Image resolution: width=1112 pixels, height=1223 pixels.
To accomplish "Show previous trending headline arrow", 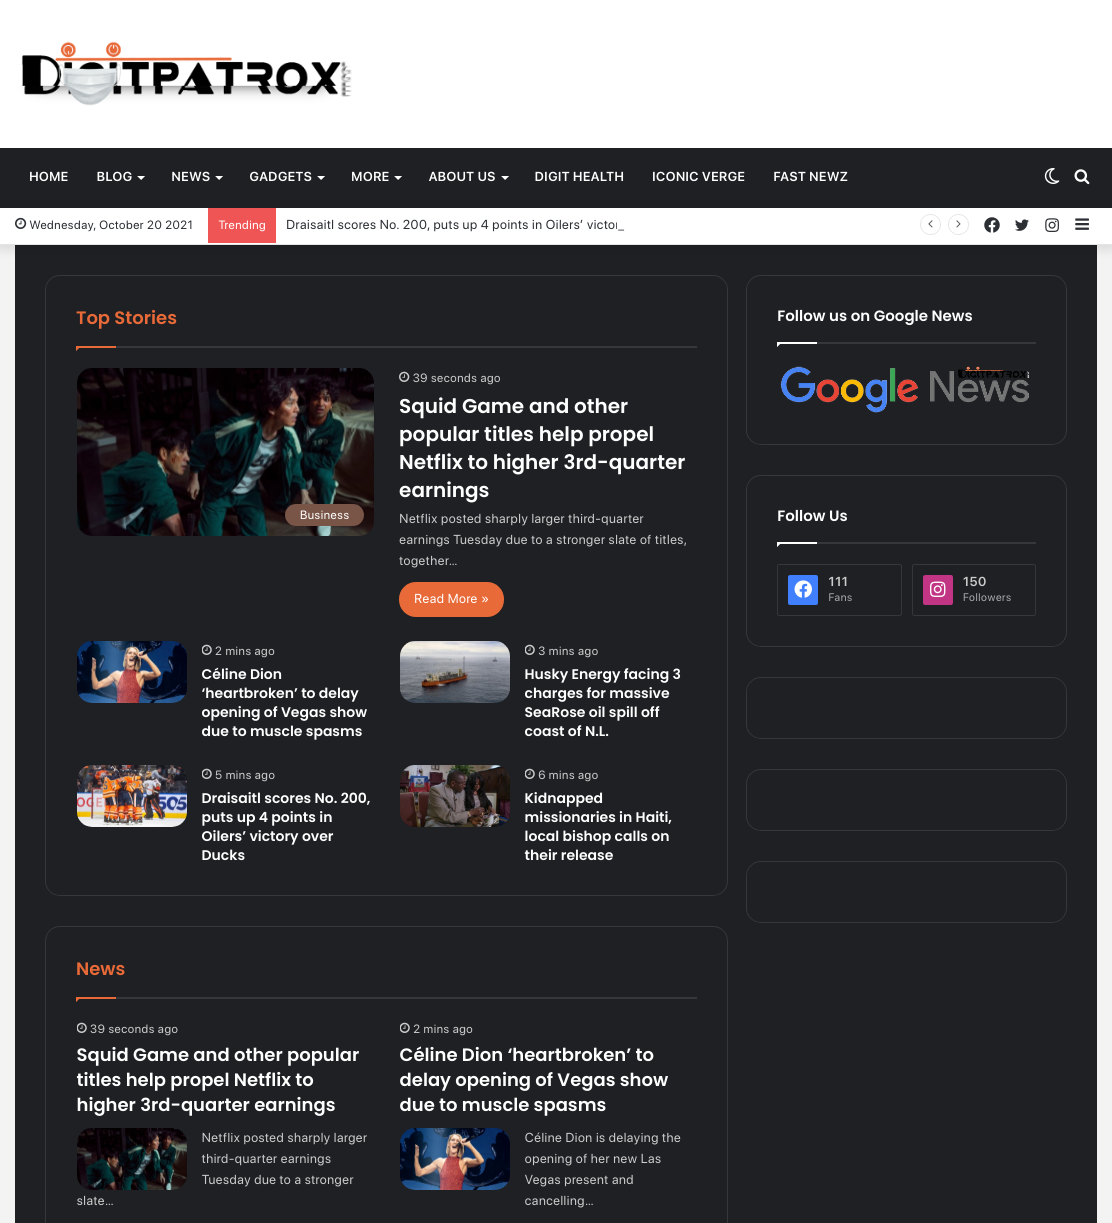I will point(931,224).
